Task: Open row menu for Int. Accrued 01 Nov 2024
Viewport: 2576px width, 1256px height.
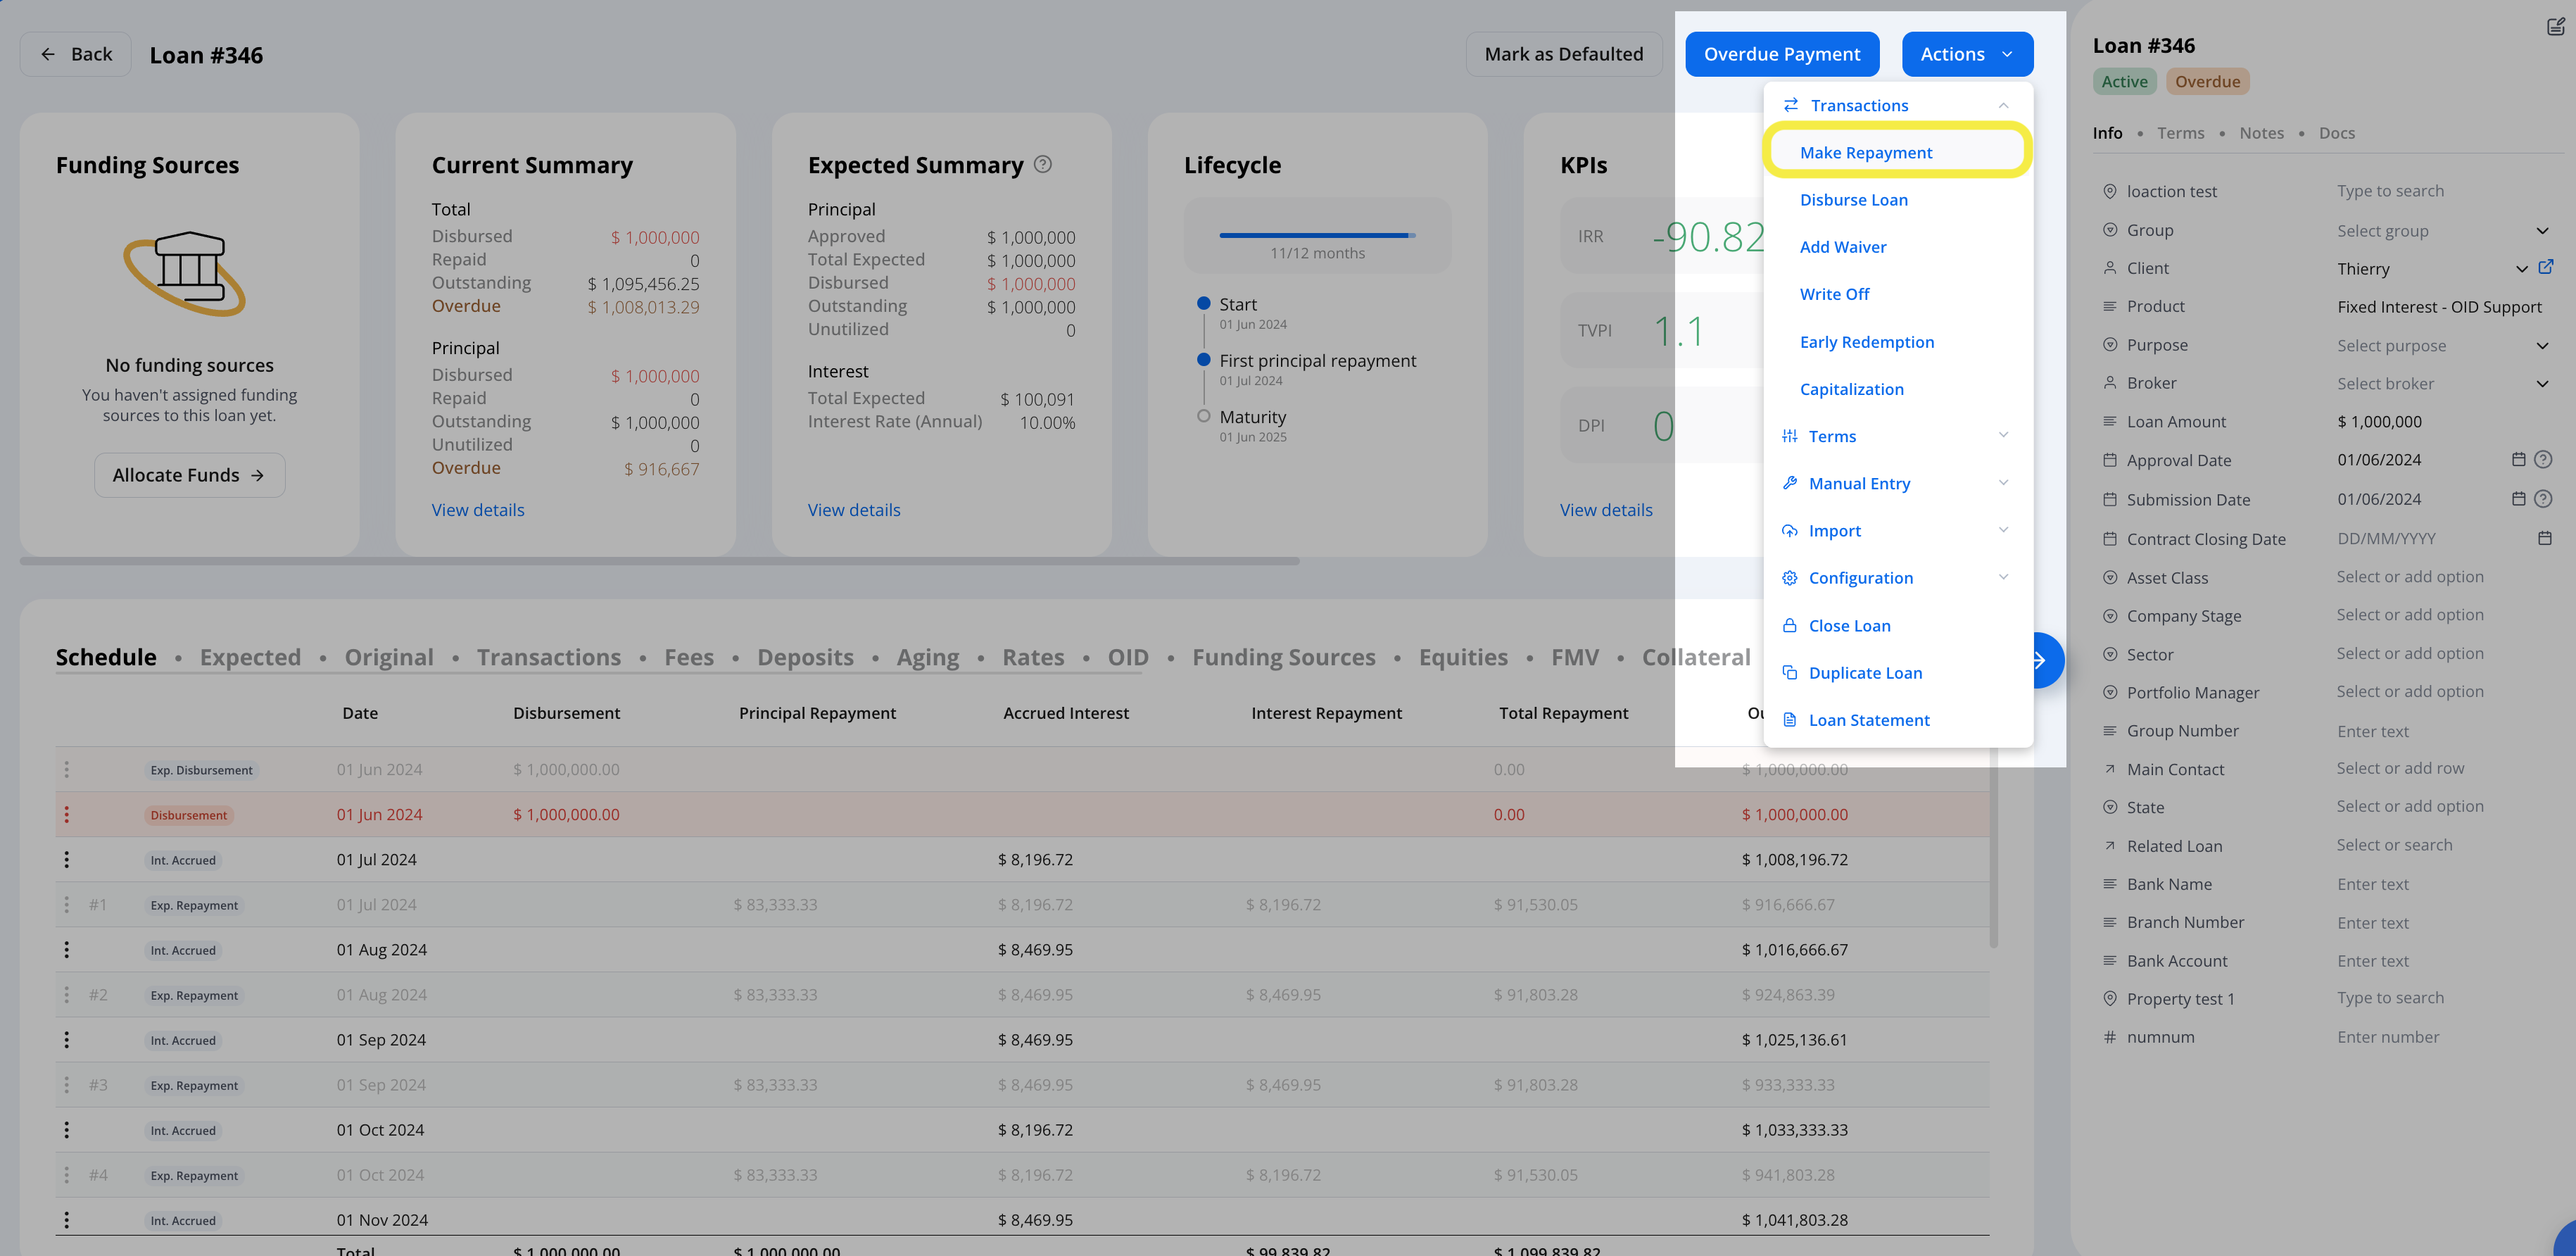Action: pyautogui.click(x=67, y=1220)
